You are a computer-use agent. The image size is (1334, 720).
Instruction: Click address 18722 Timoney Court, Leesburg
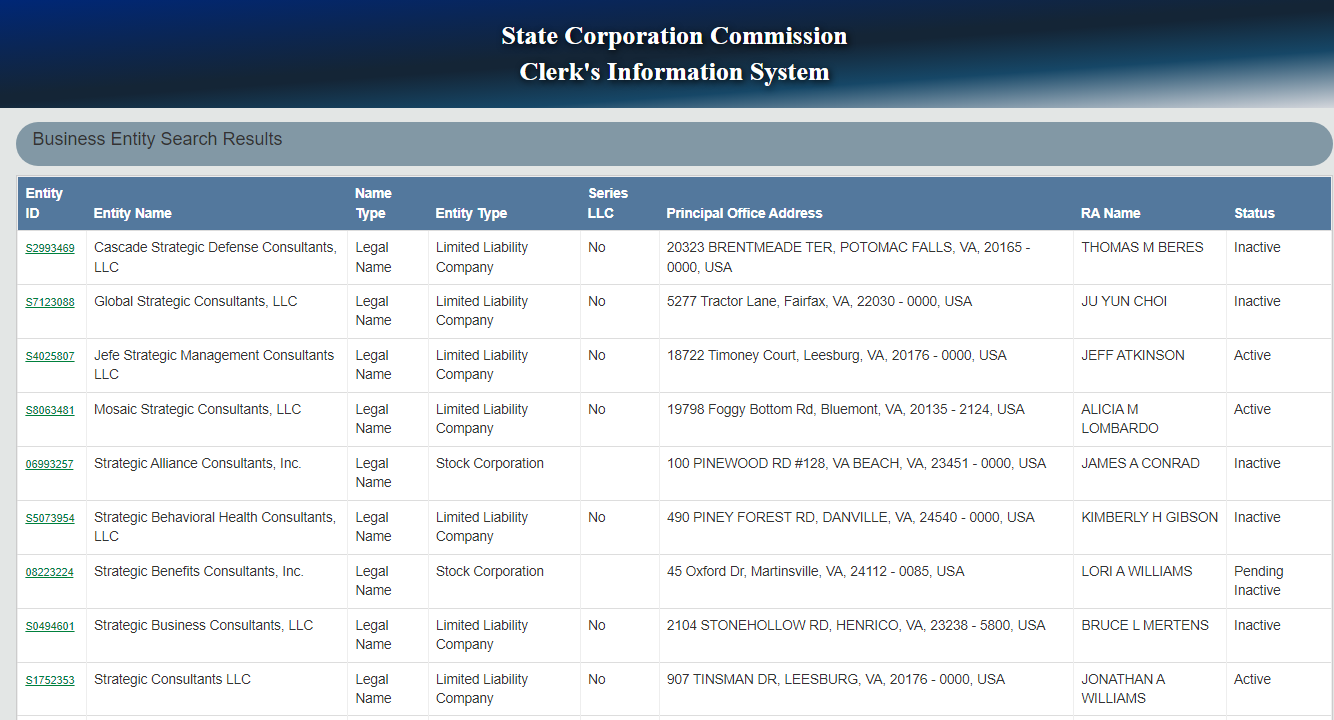point(837,355)
